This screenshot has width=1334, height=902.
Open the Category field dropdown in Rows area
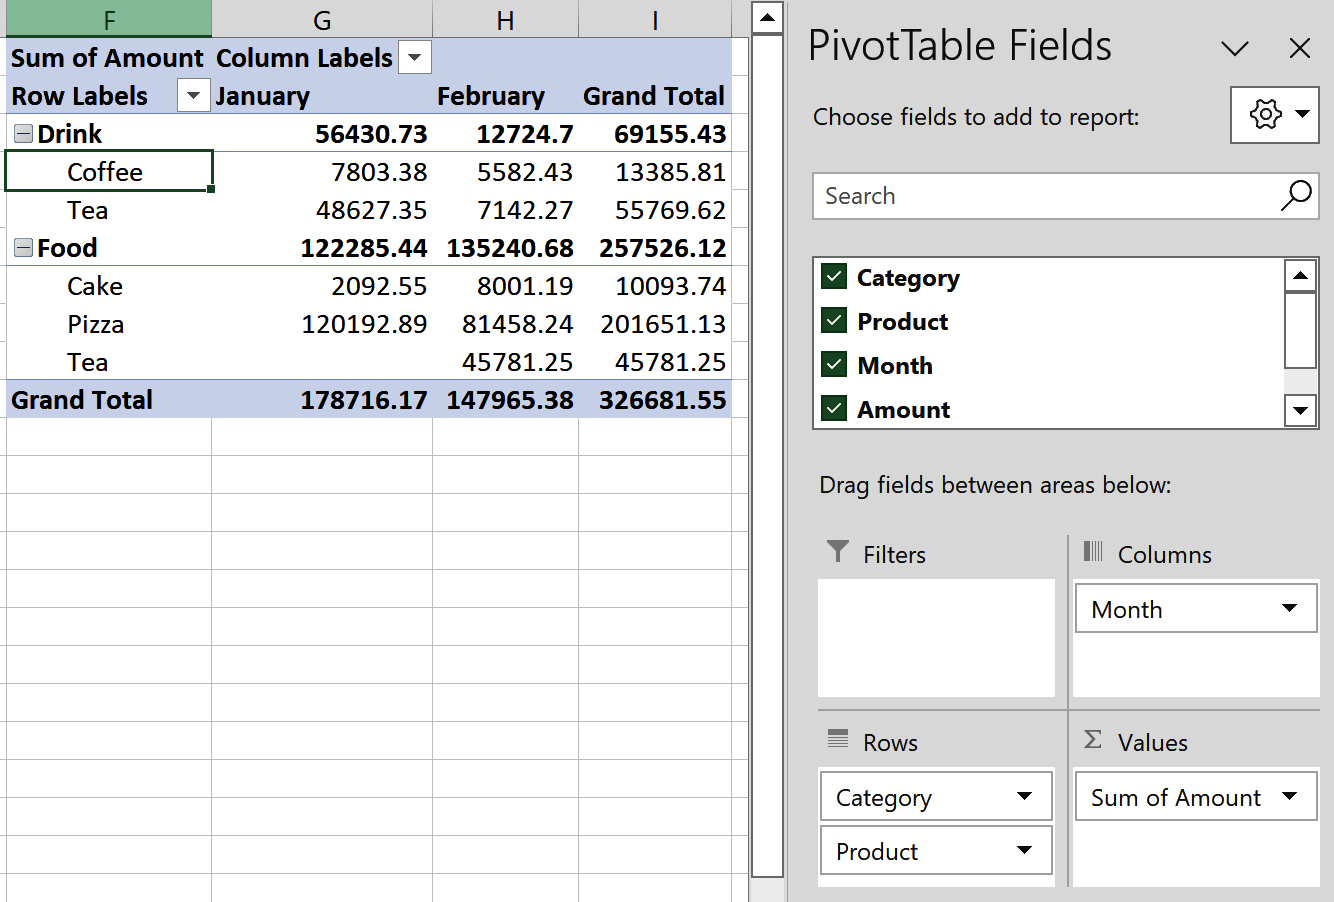1024,796
